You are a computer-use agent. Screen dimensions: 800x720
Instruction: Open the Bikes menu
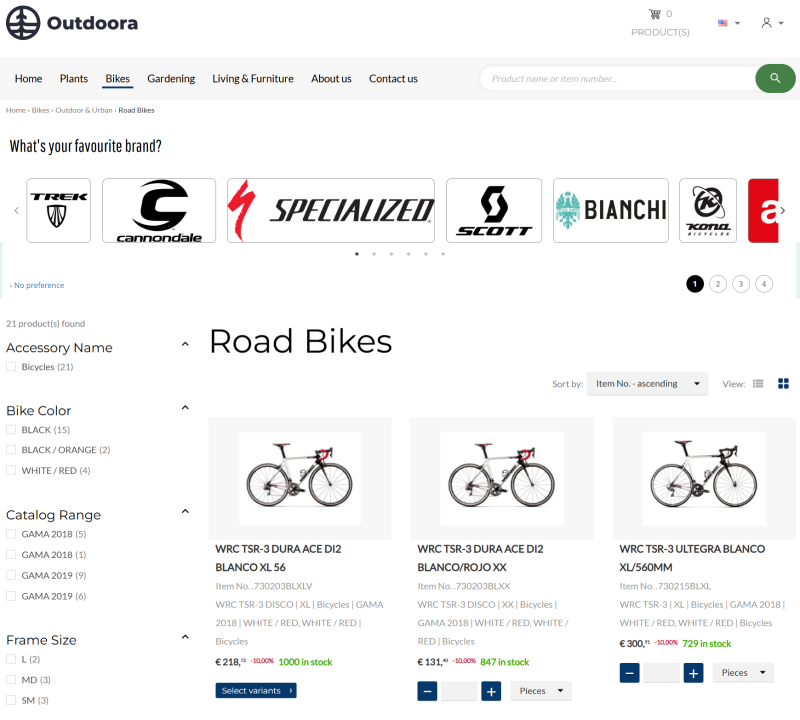coord(117,79)
